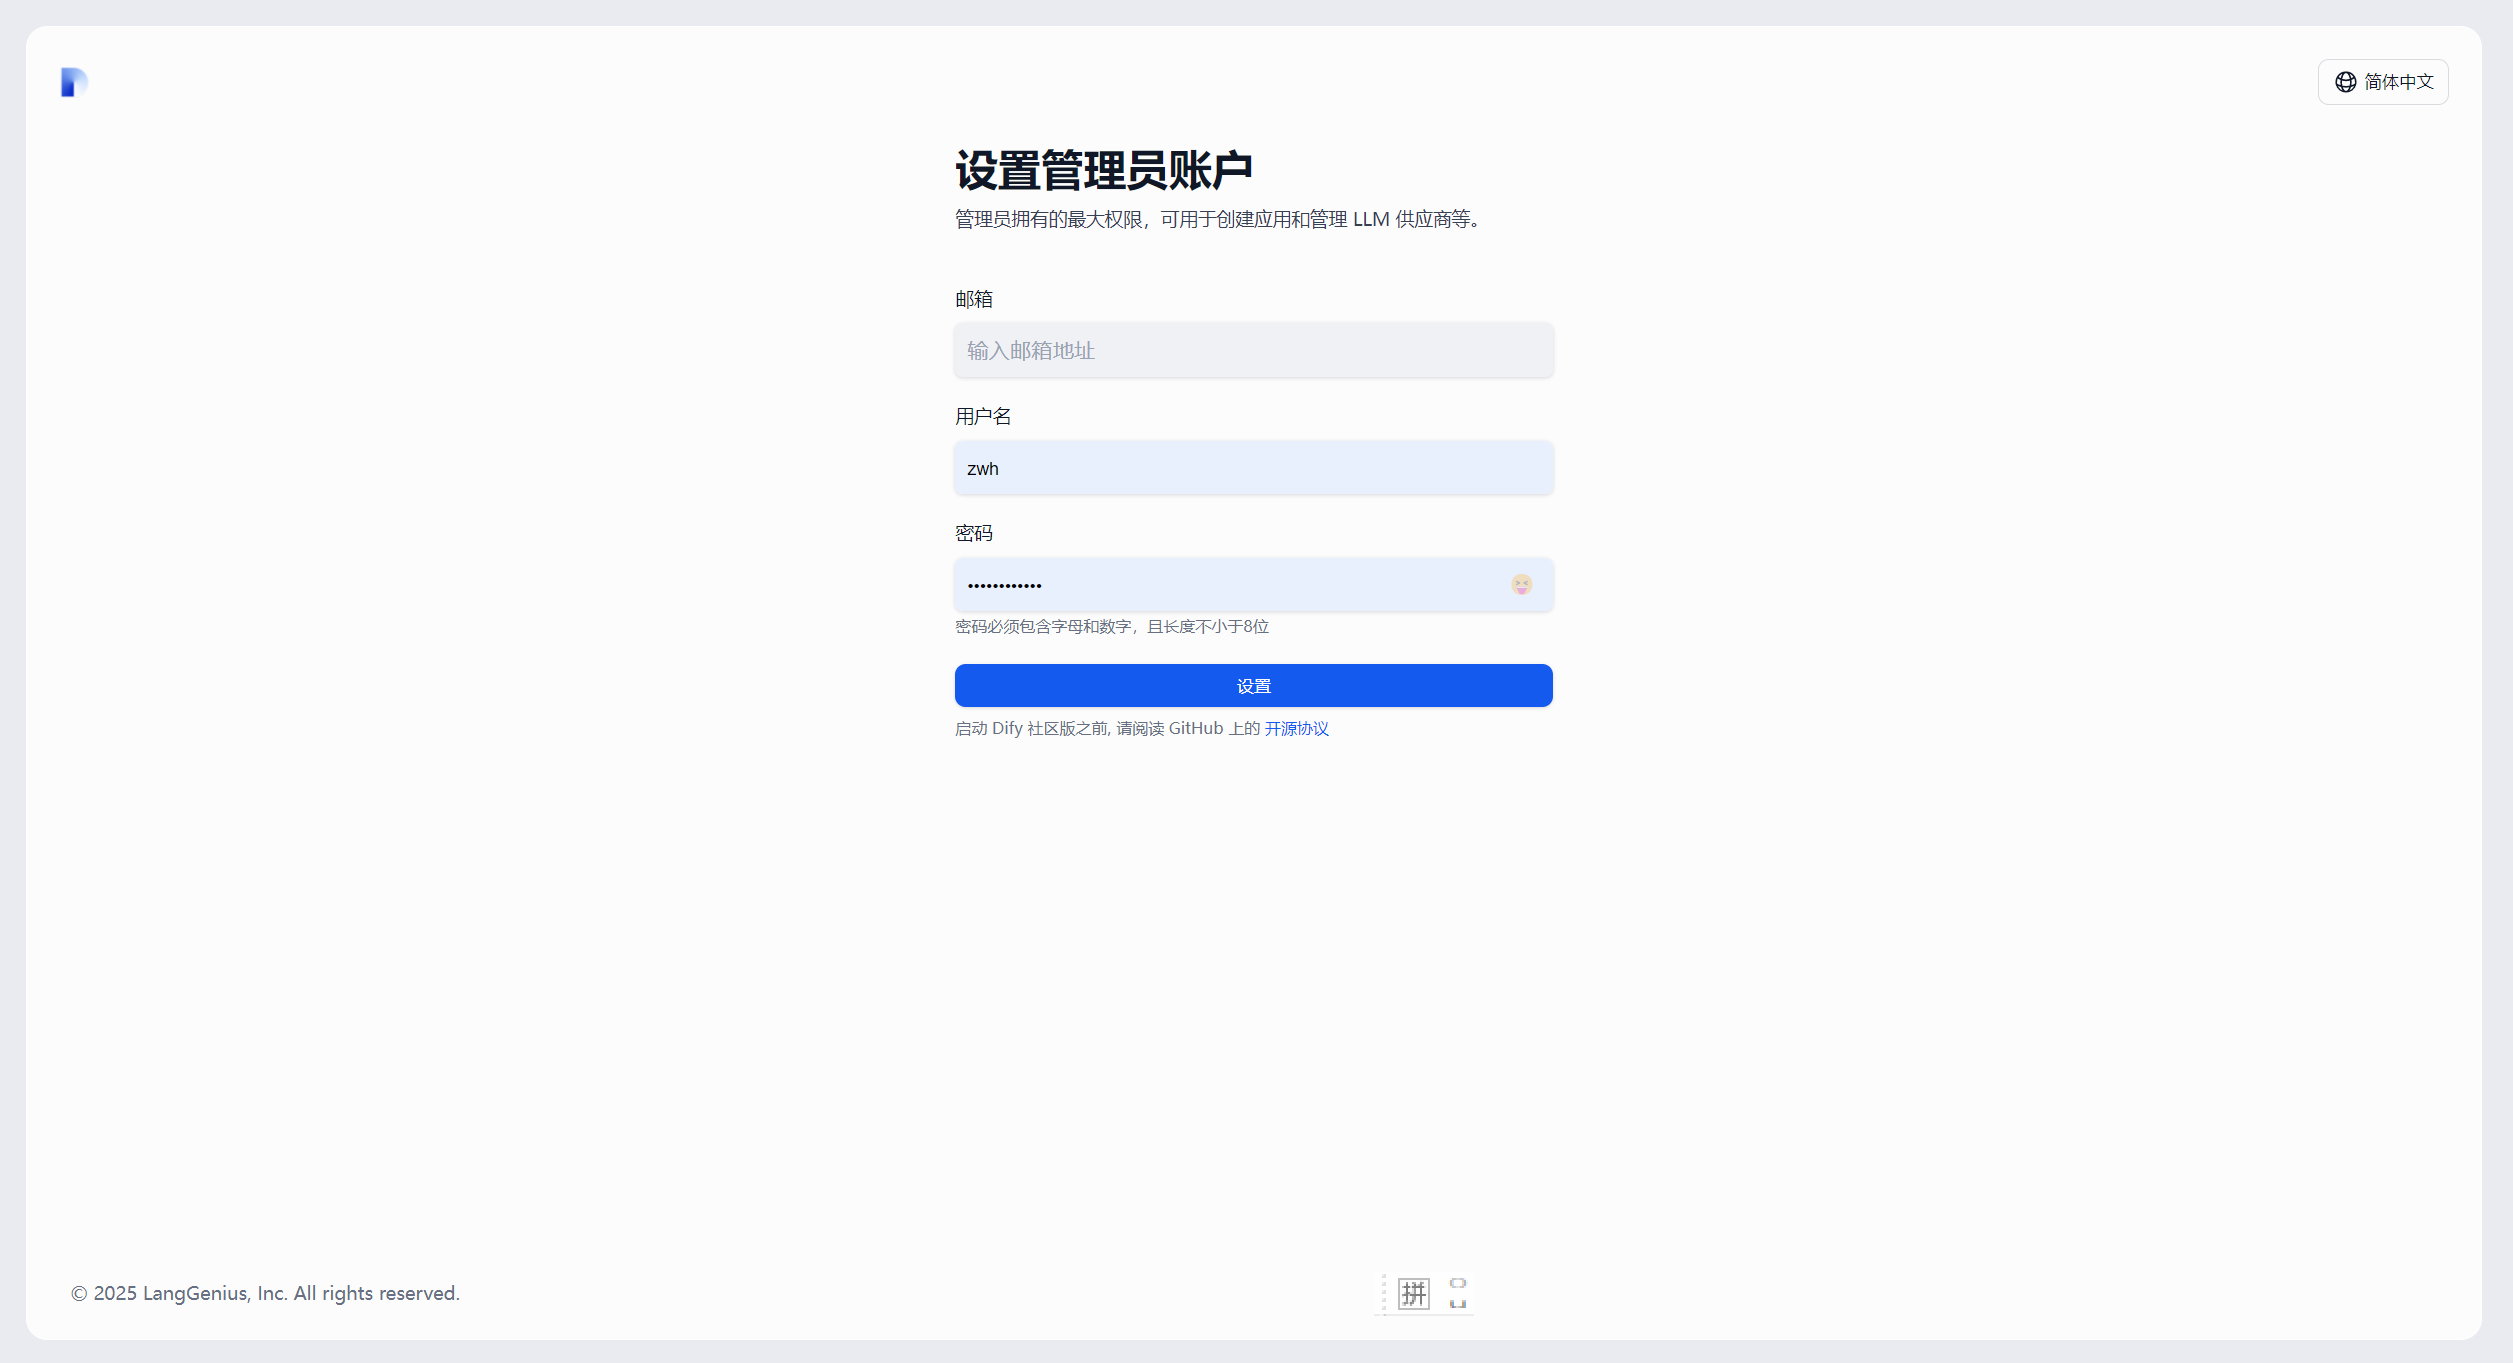
Task: Click the administrator permissions subtitle text
Action: coord(1216,219)
